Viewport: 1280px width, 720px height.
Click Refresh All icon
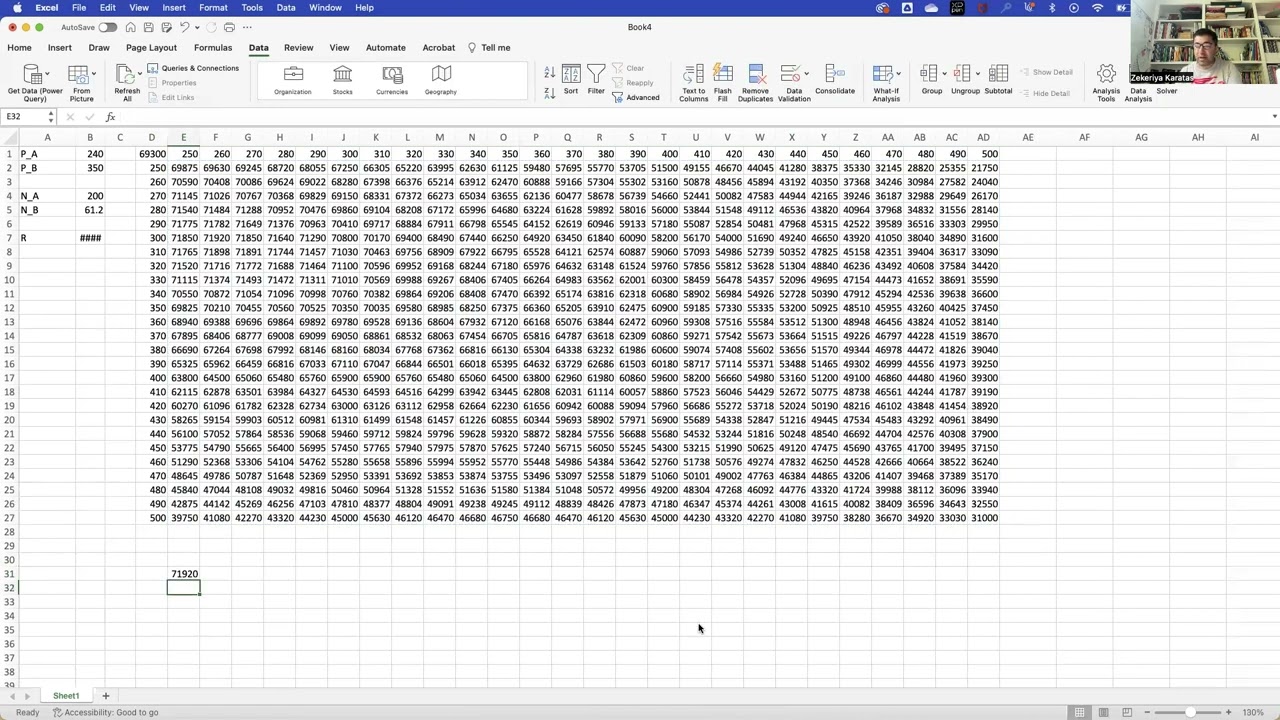coord(124,75)
